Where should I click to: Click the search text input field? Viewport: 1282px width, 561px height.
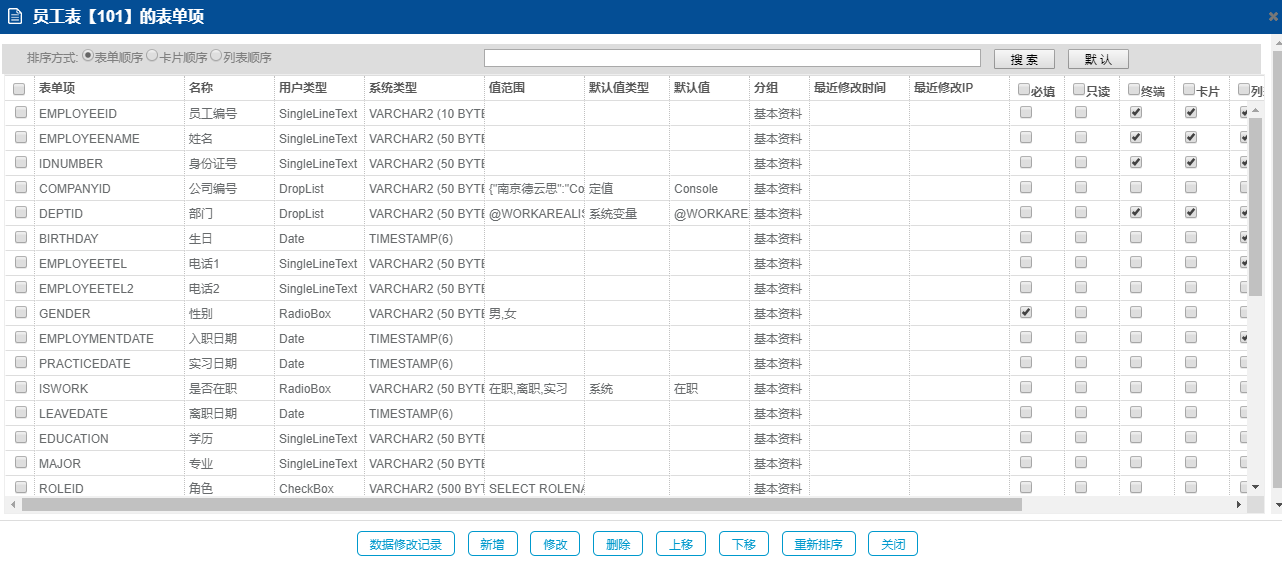(x=732, y=59)
